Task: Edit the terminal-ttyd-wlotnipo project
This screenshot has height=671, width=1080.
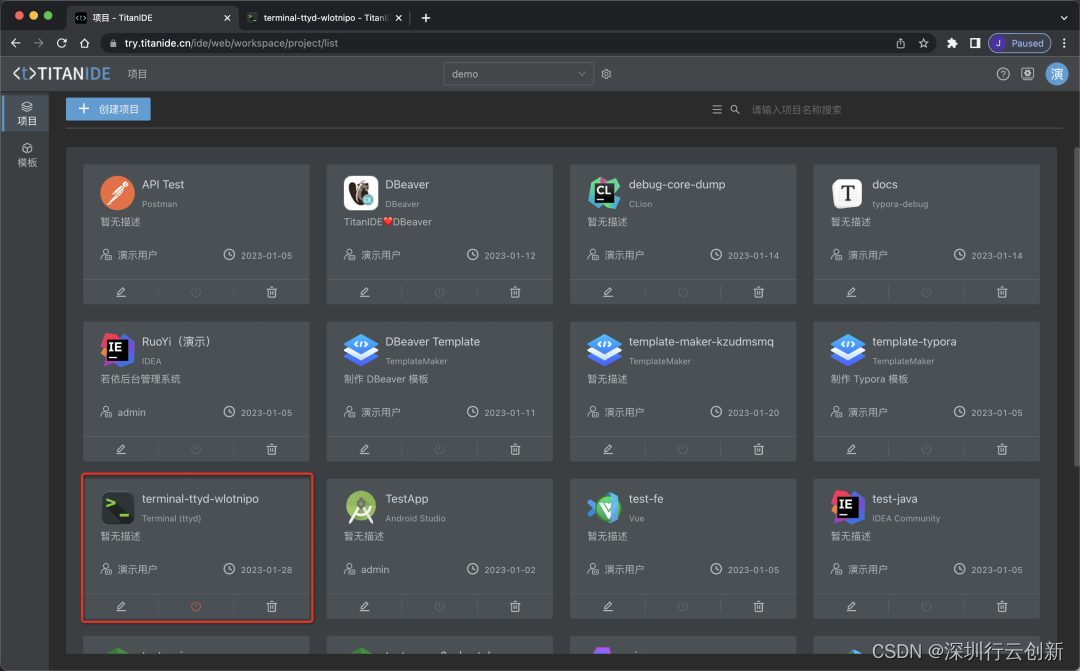Action: [121, 606]
